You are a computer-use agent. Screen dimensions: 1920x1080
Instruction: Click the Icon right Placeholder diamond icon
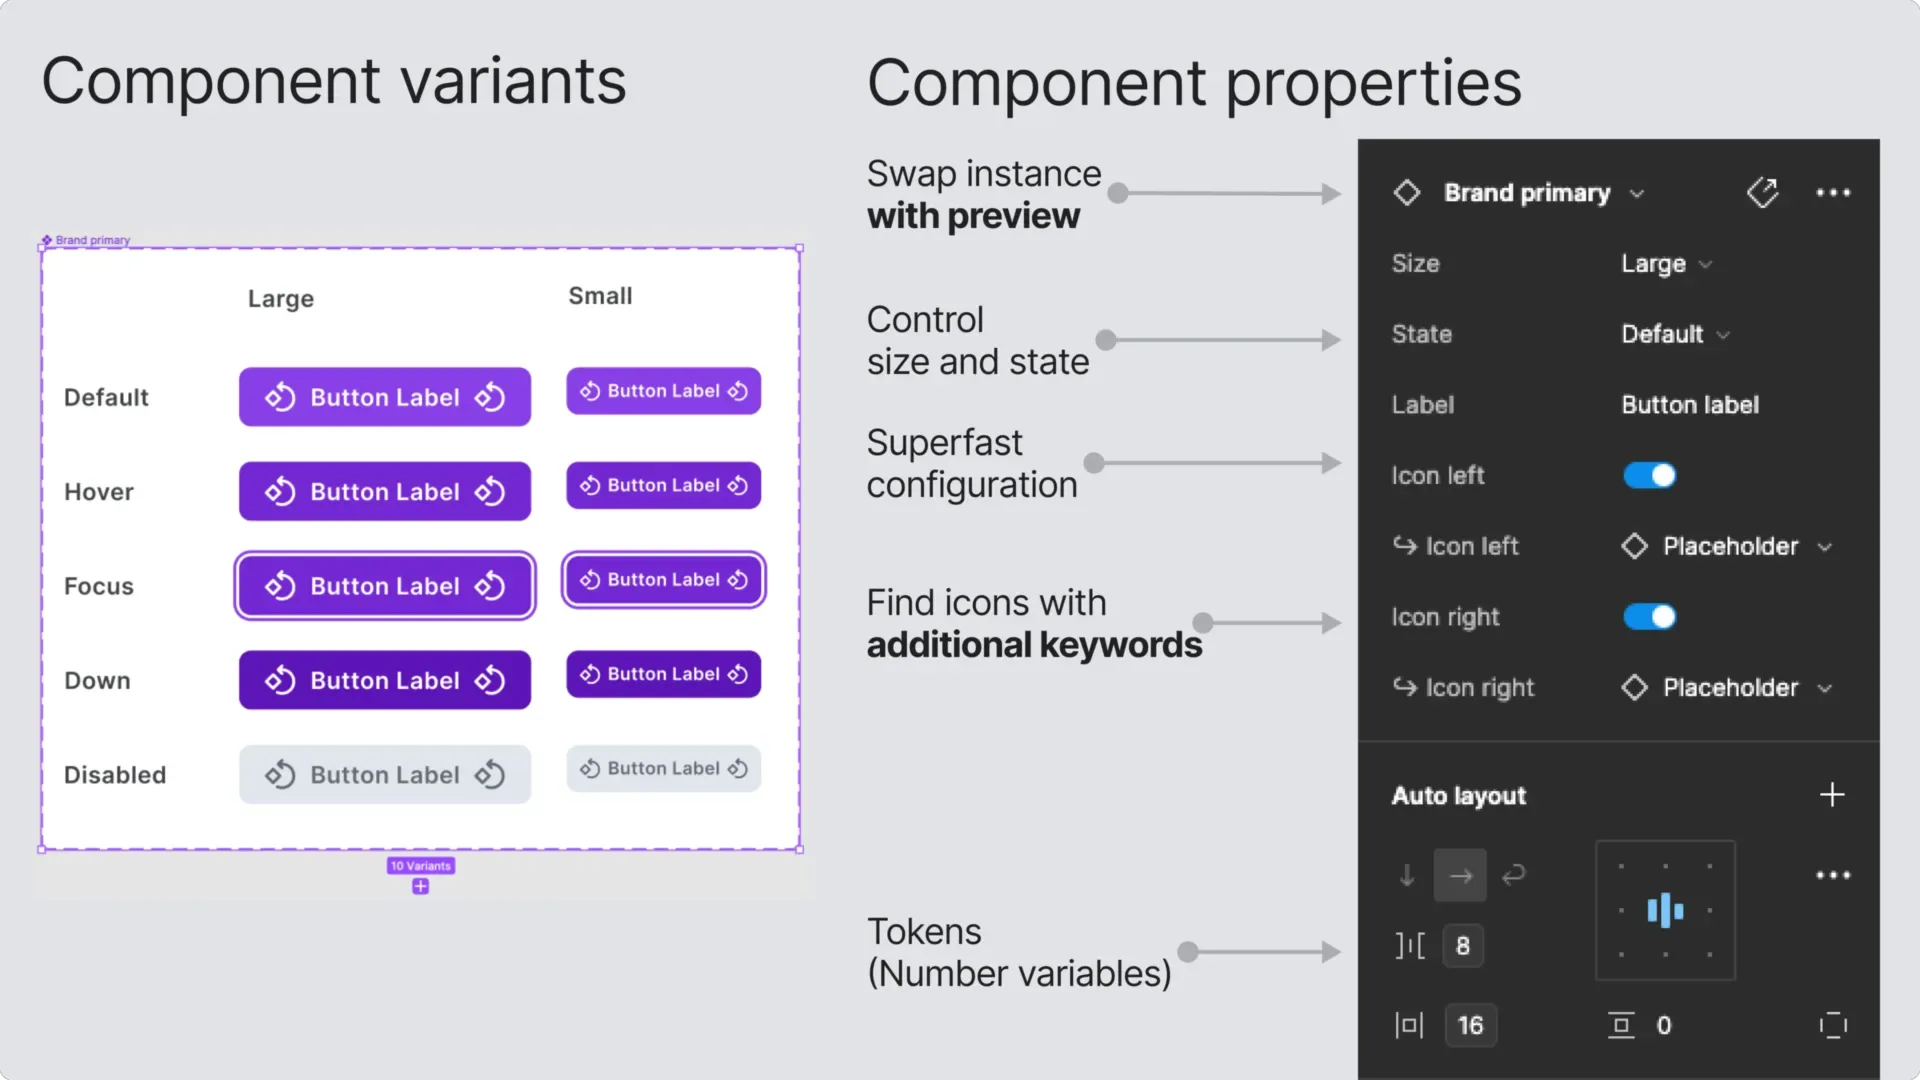click(1634, 688)
